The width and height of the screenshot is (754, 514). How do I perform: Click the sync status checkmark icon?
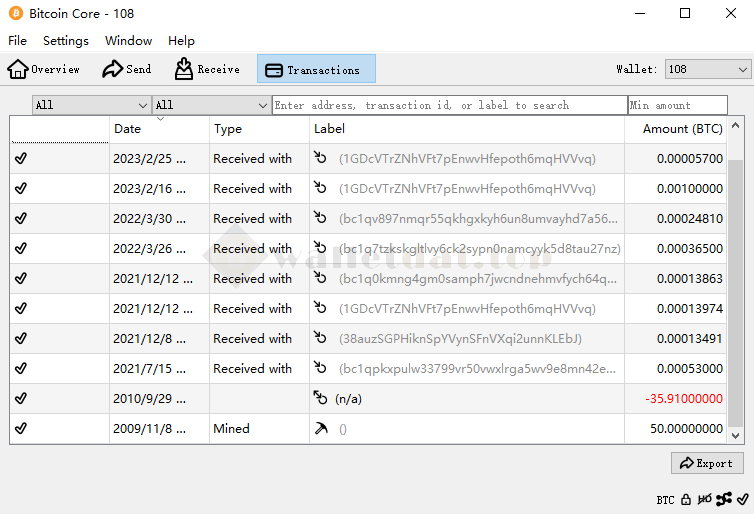point(742,499)
